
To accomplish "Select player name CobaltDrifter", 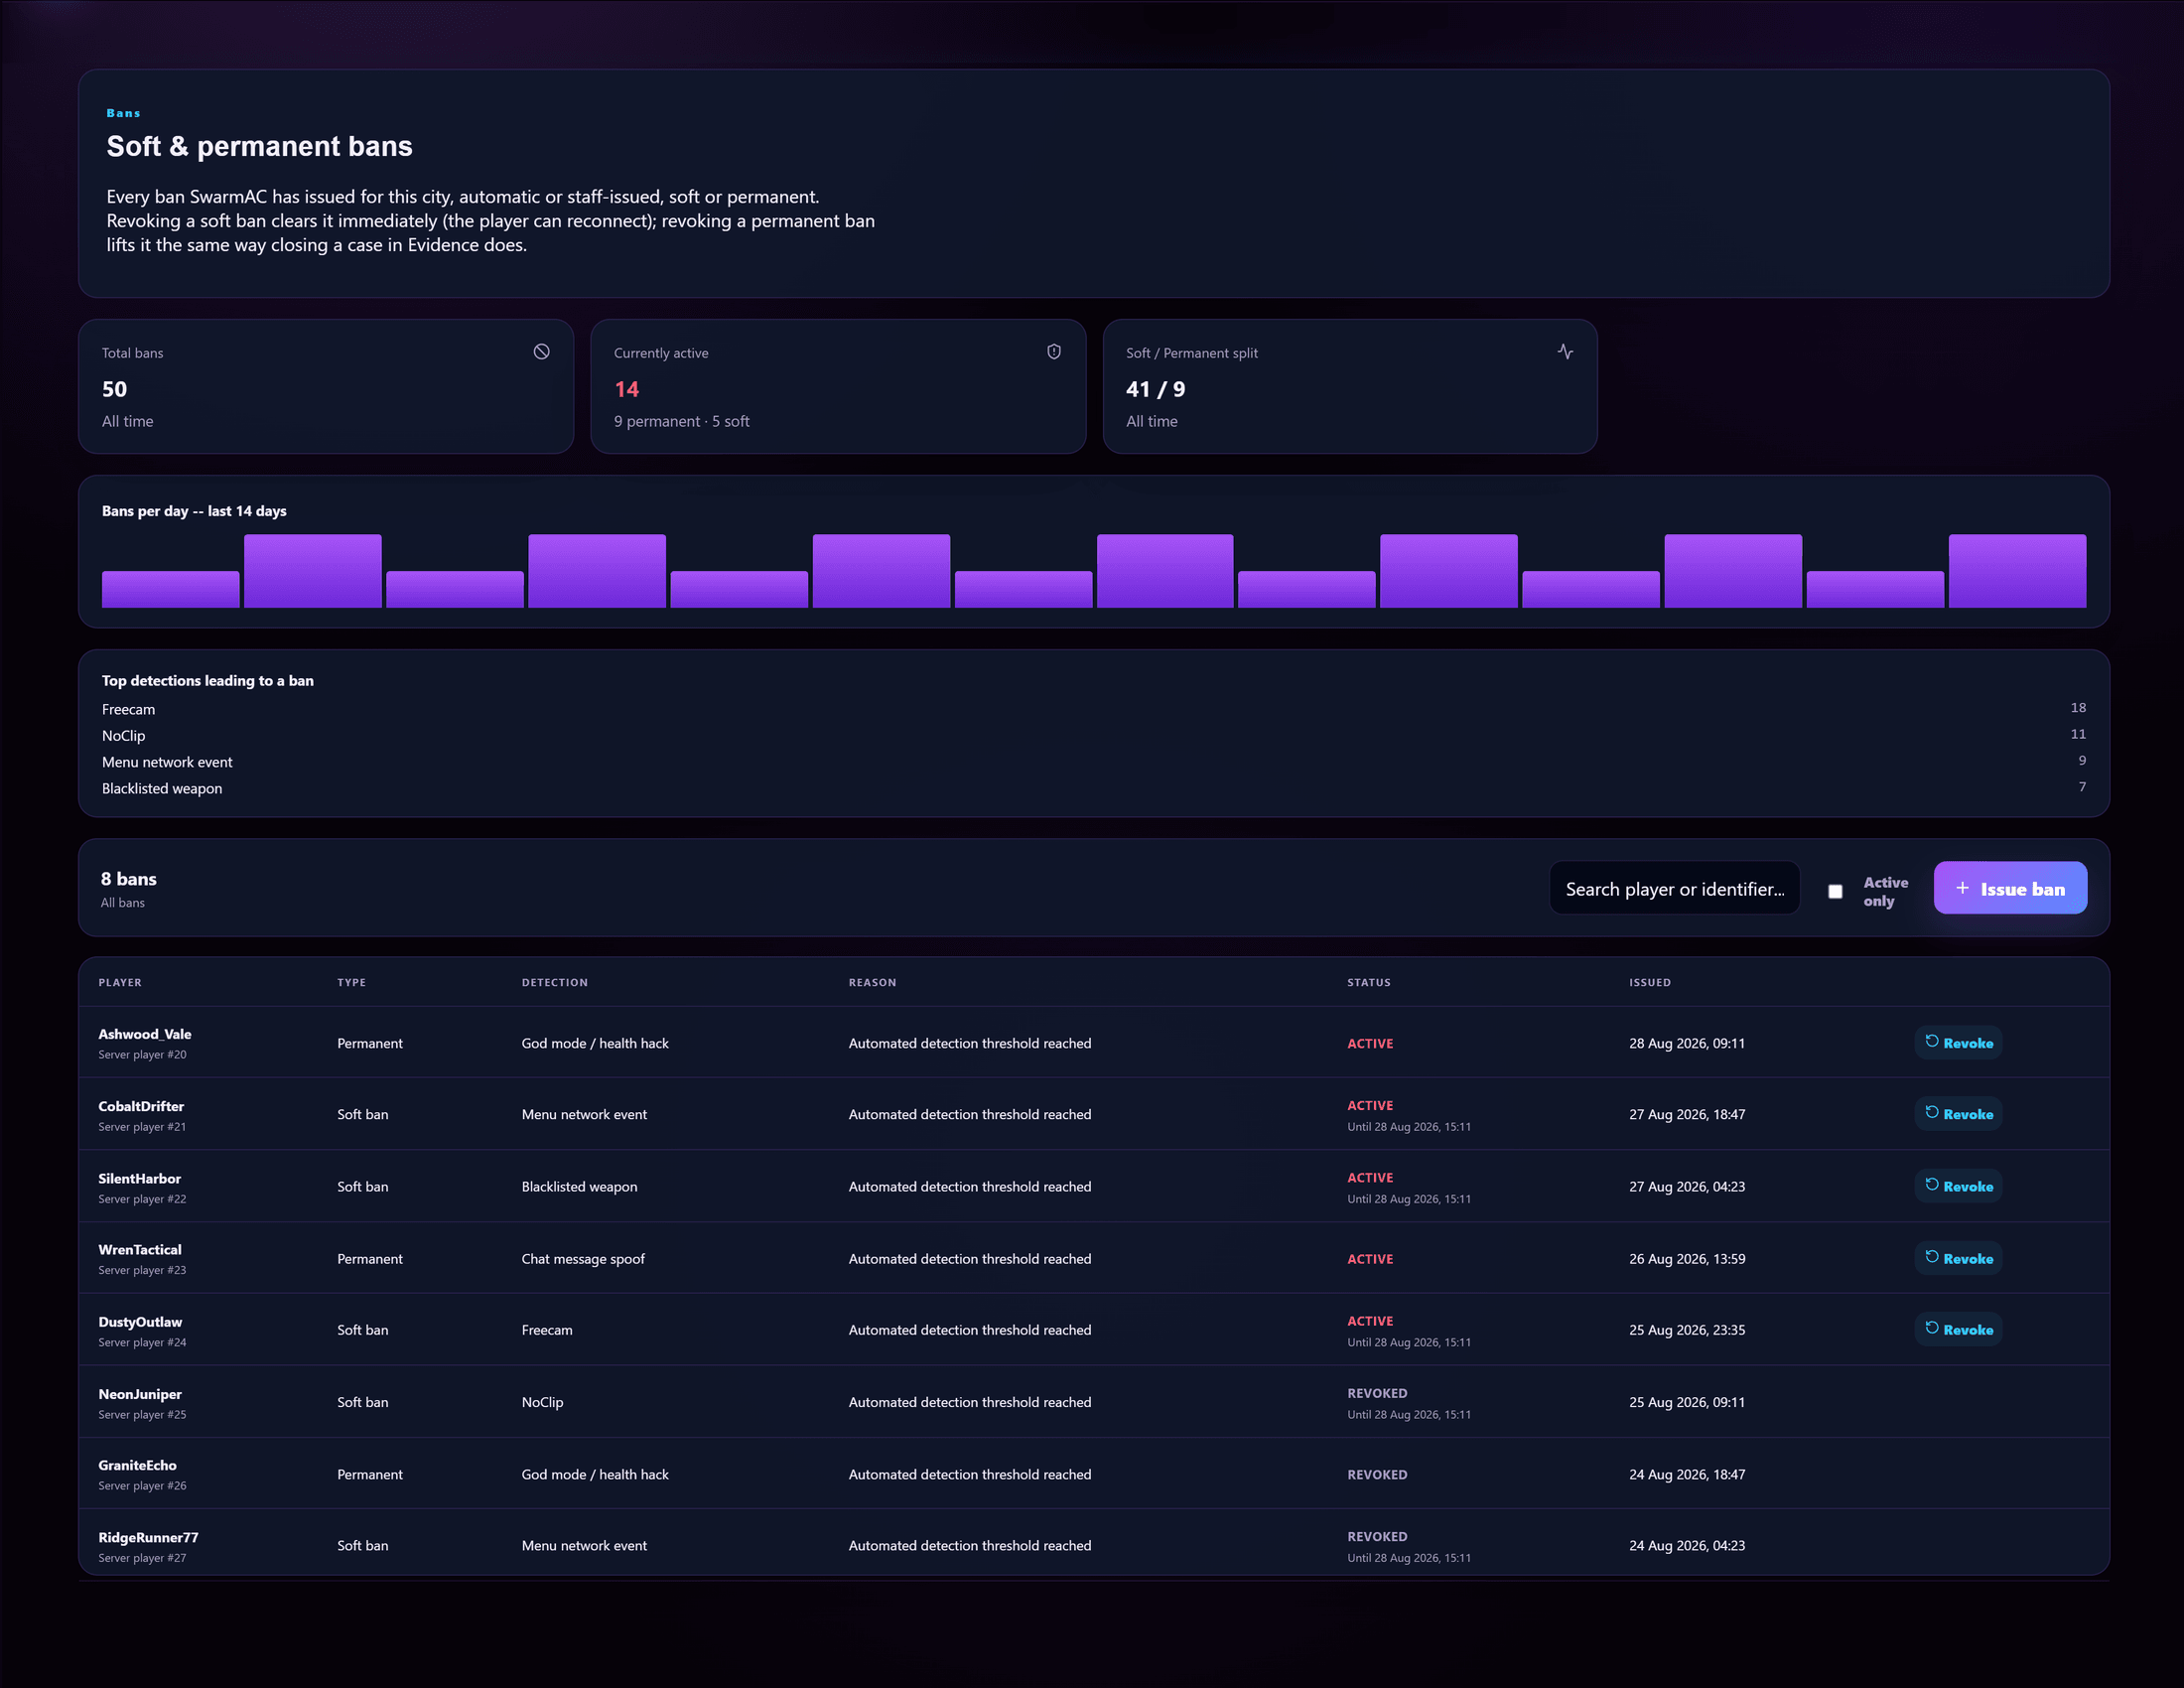I will 141,1106.
